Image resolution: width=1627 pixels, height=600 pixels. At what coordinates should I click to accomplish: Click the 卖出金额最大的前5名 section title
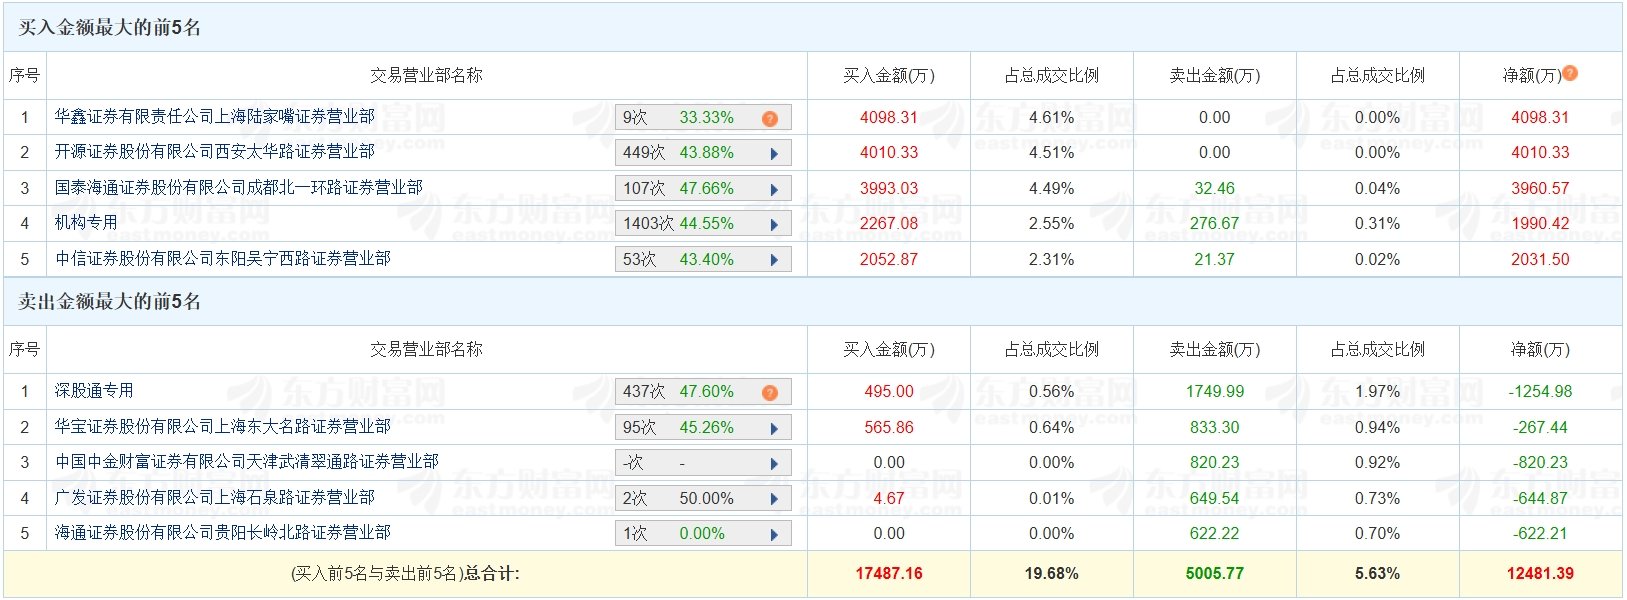click(x=110, y=302)
